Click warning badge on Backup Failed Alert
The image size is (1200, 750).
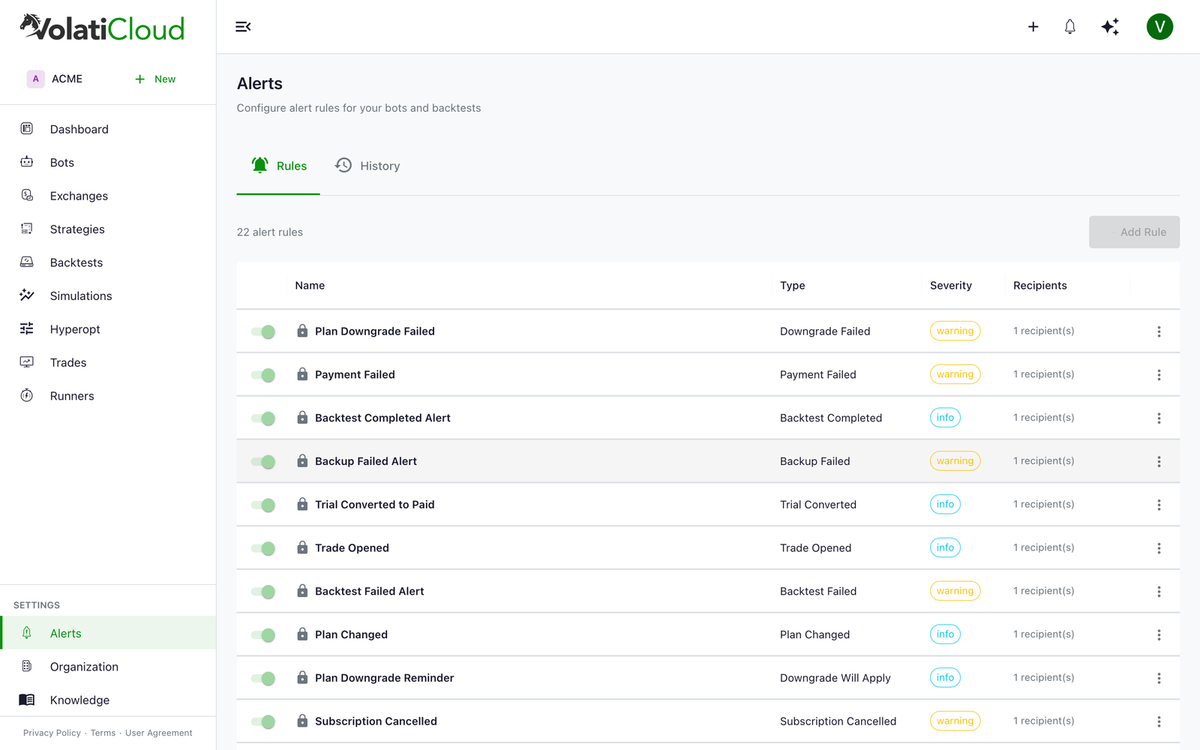point(955,461)
